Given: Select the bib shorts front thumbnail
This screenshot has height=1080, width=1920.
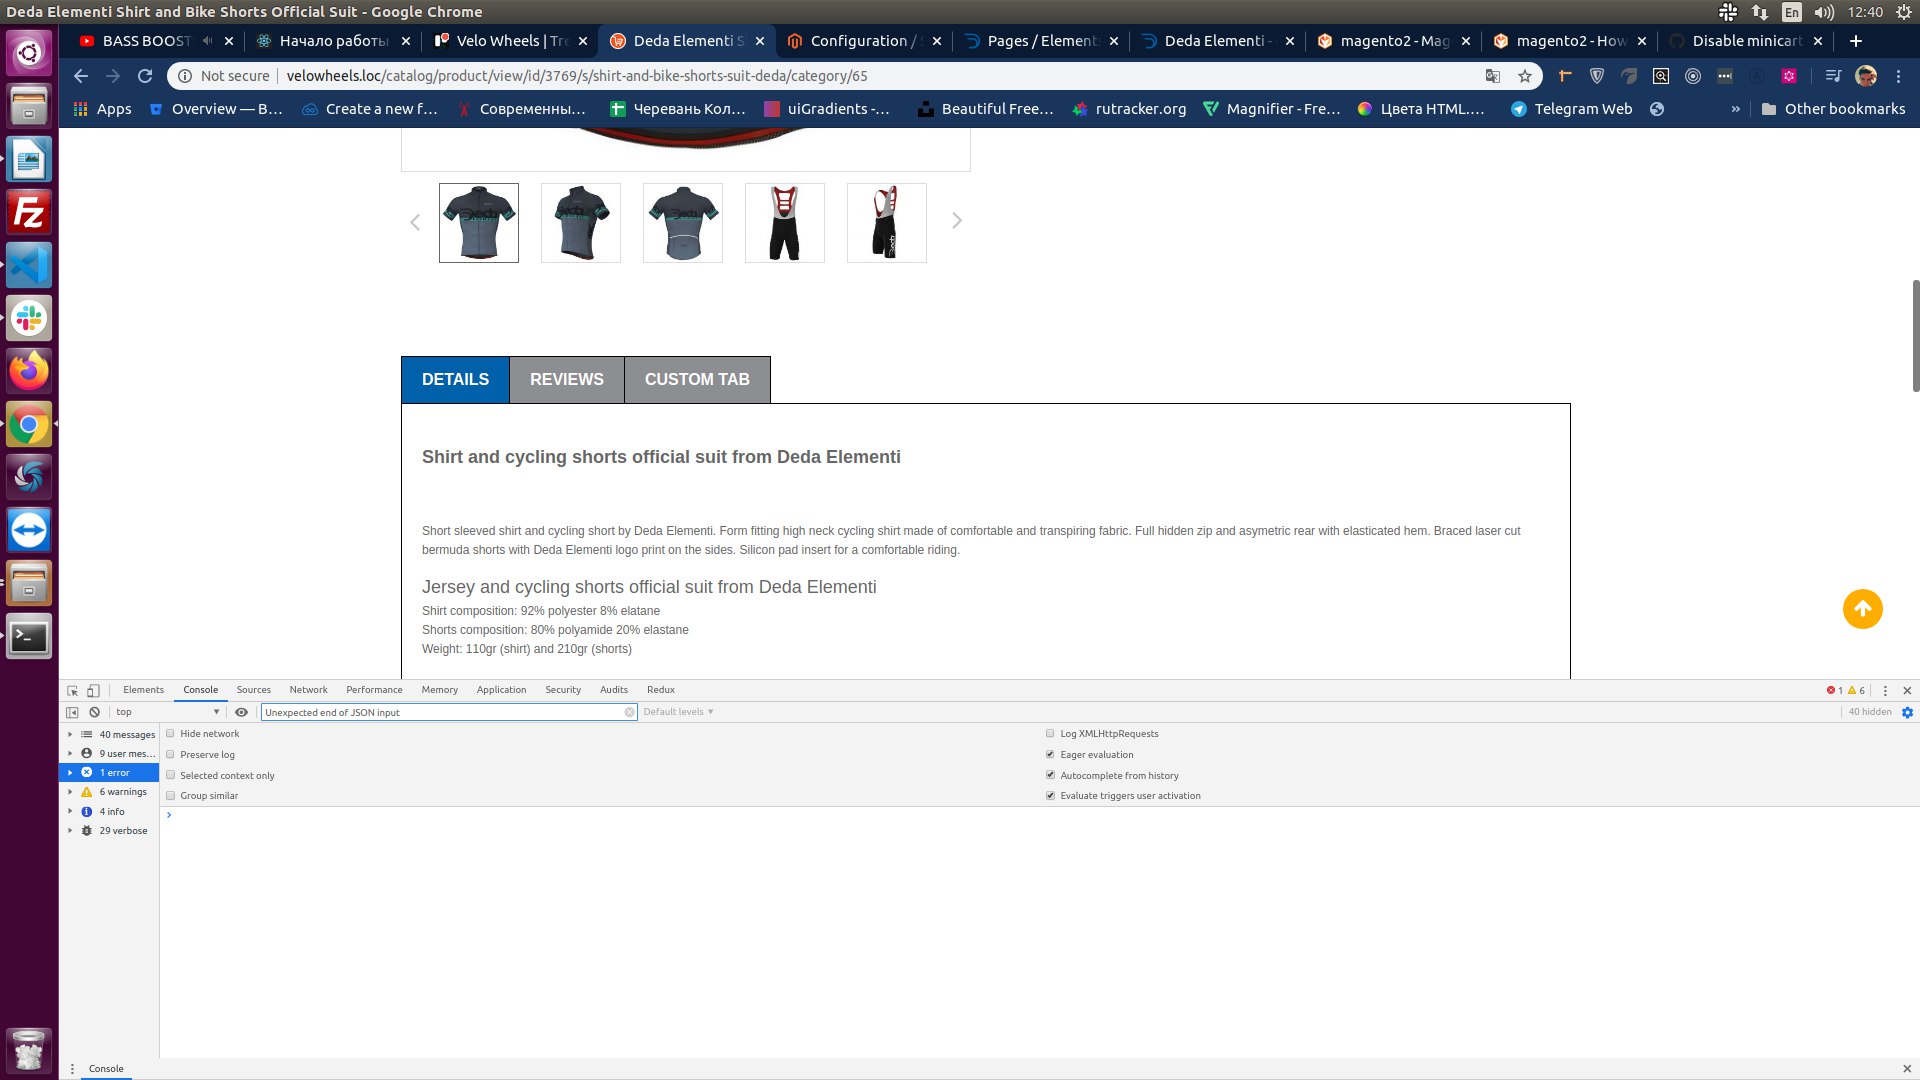Looking at the screenshot, I should pos(785,223).
